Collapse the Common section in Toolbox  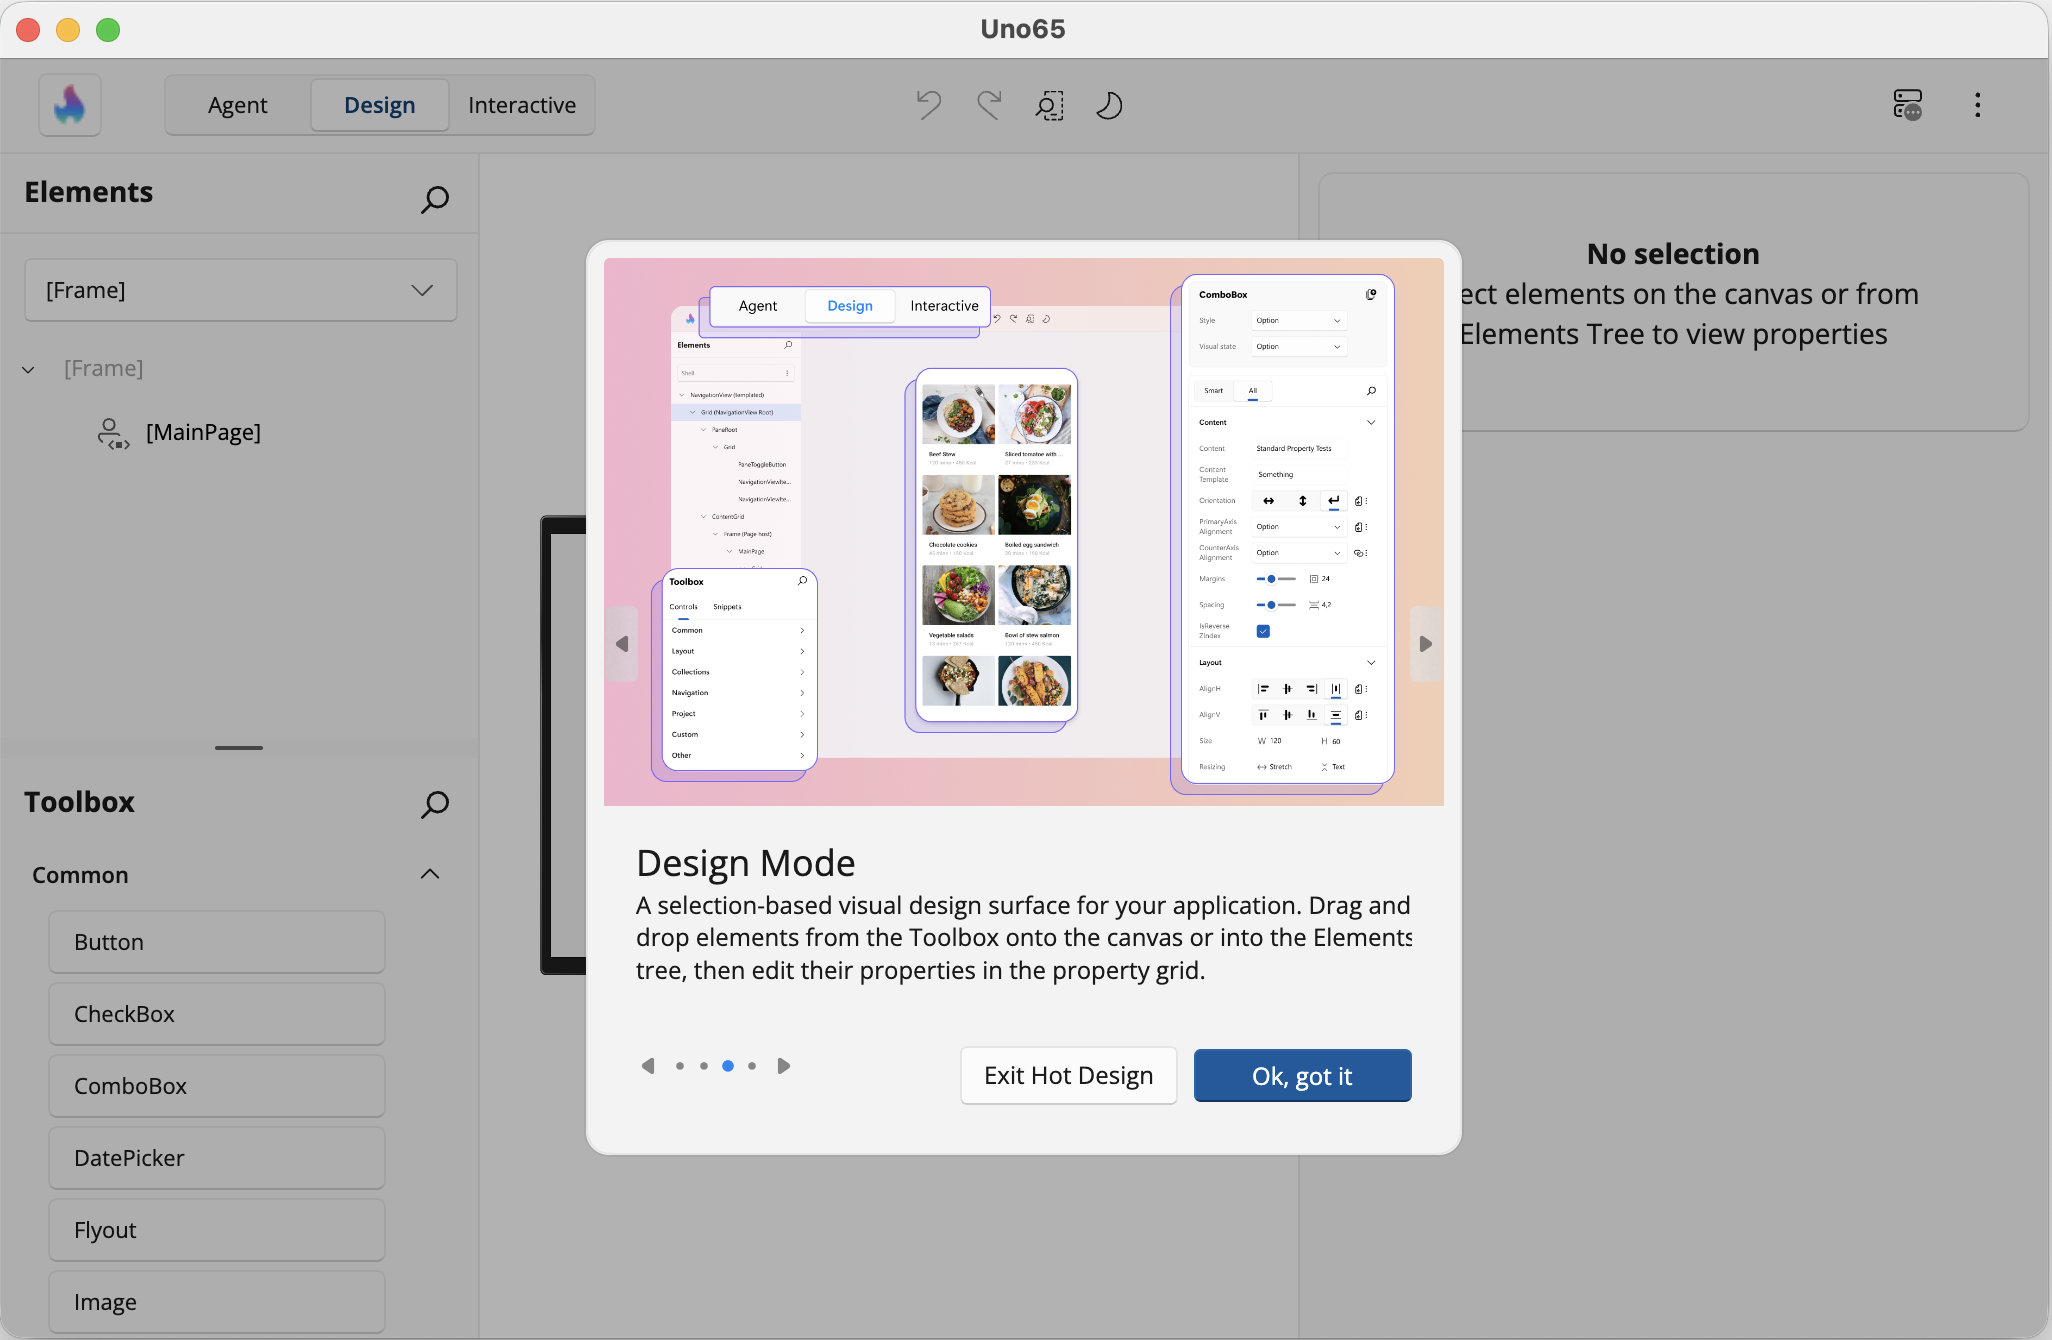pyautogui.click(x=430, y=873)
